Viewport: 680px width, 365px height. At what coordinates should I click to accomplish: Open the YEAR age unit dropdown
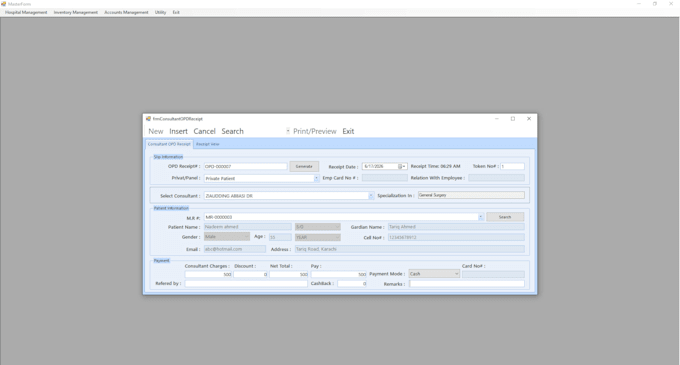coord(317,237)
